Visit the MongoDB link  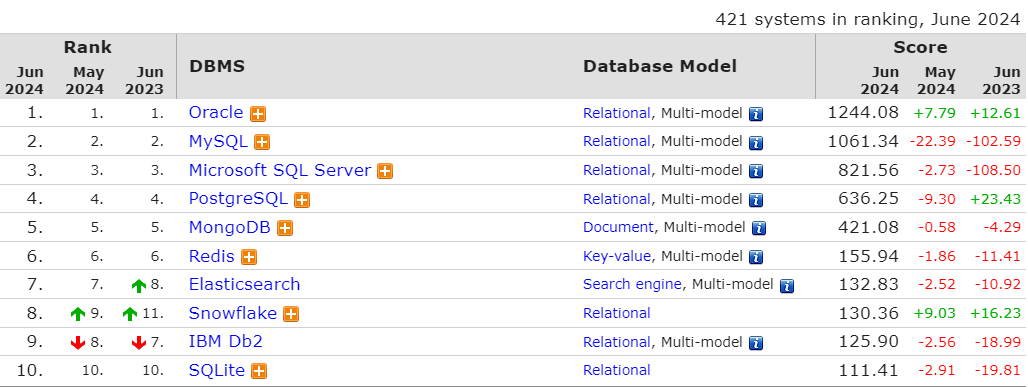229,227
